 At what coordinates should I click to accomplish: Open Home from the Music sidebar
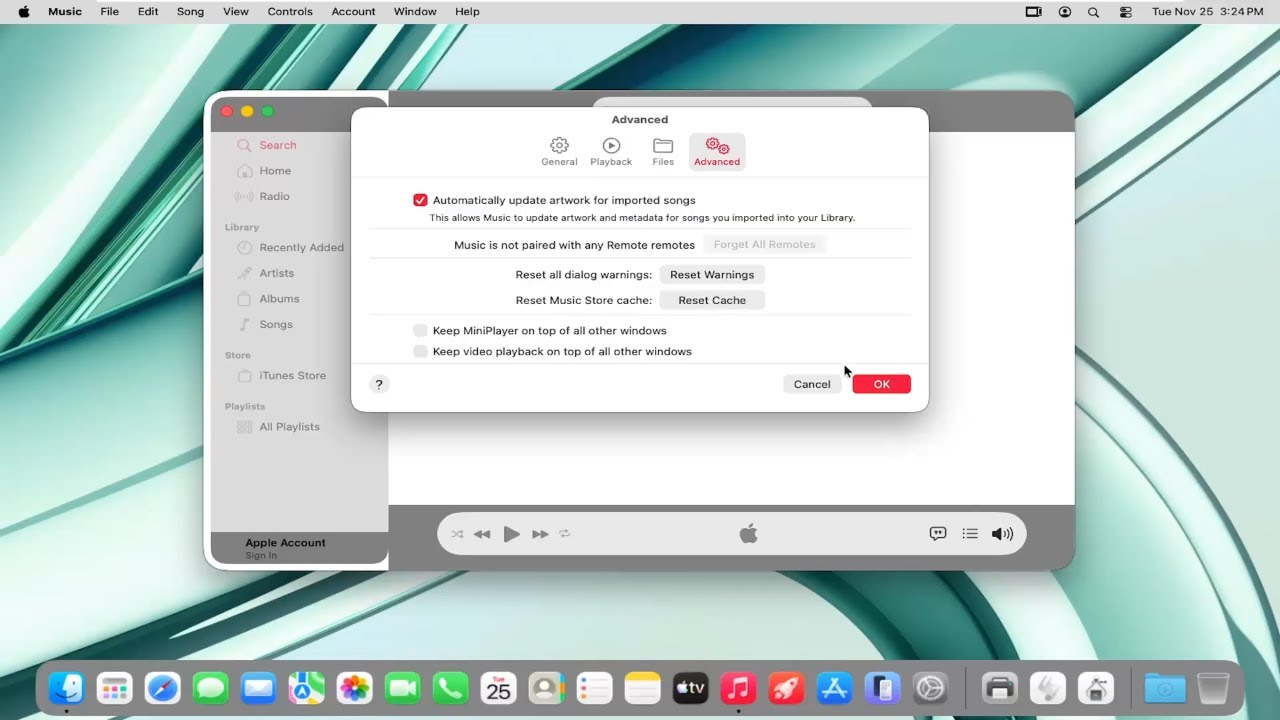pos(264,171)
